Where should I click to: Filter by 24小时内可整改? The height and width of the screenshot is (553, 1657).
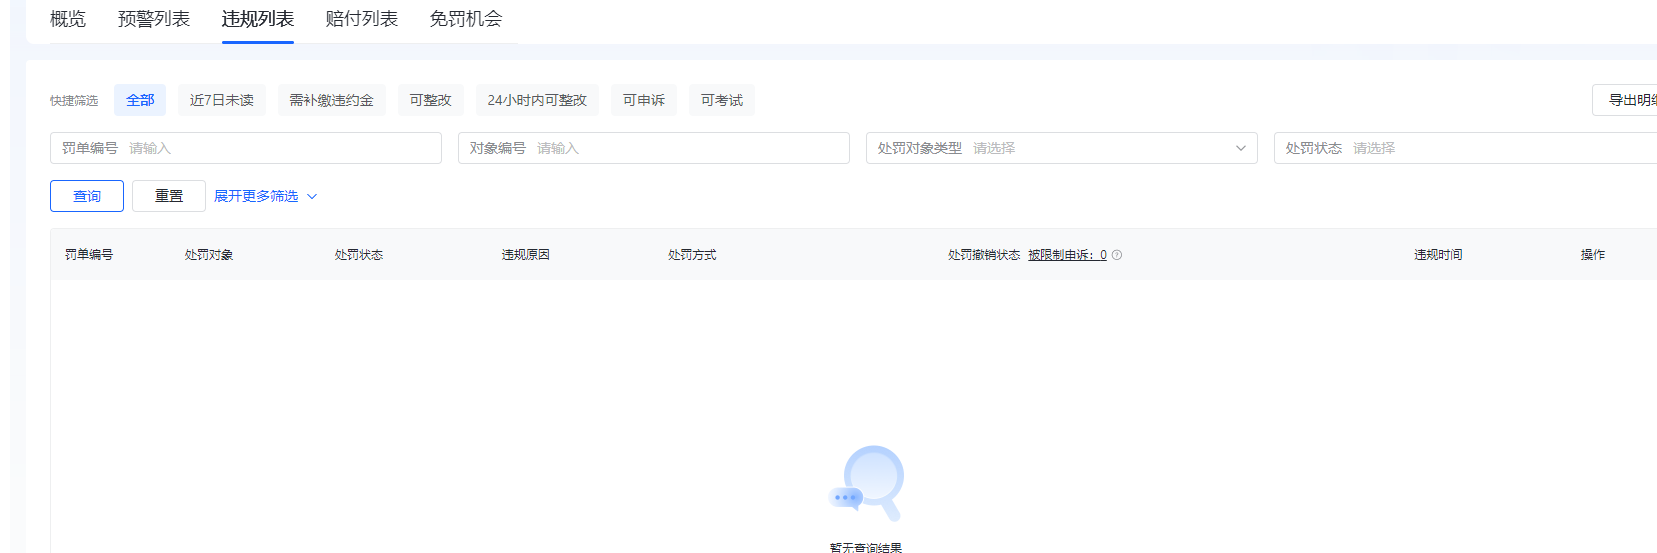537,100
